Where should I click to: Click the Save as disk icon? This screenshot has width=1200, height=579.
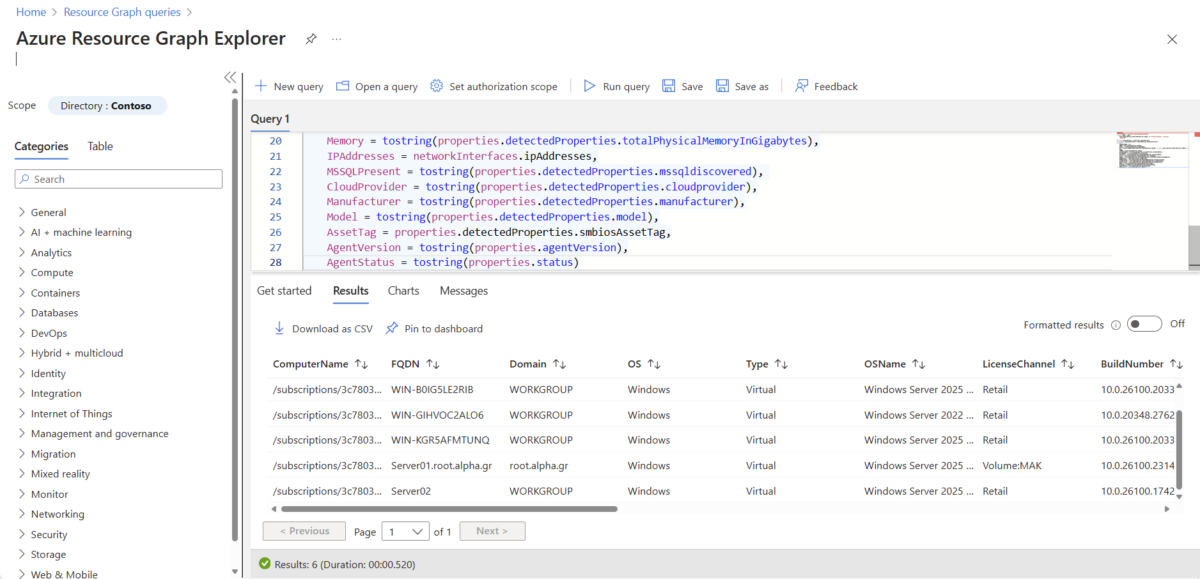click(x=722, y=86)
